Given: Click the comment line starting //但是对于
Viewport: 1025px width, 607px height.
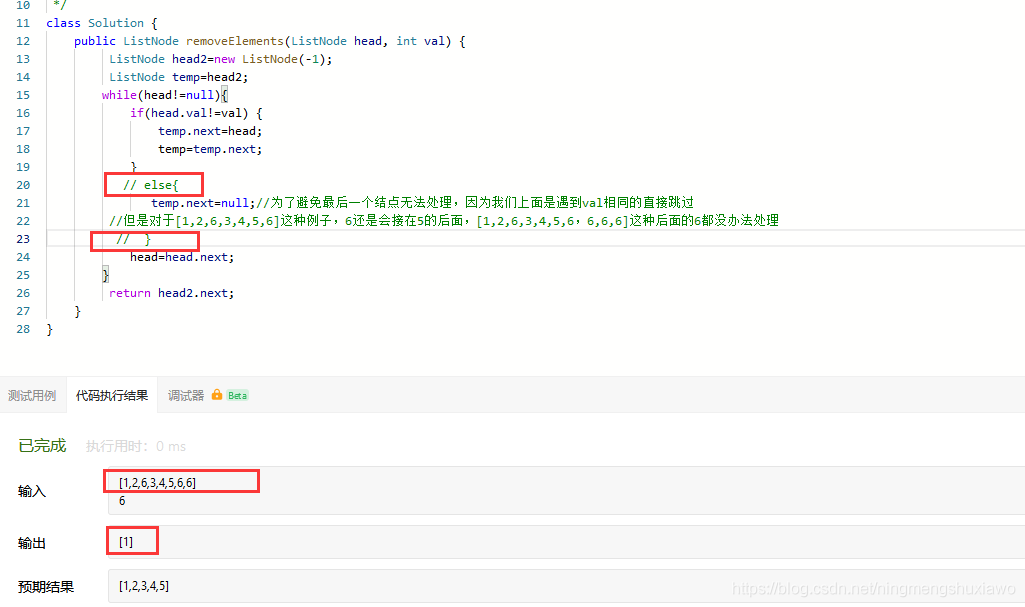Looking at the screenshot, I should (444, 221).
